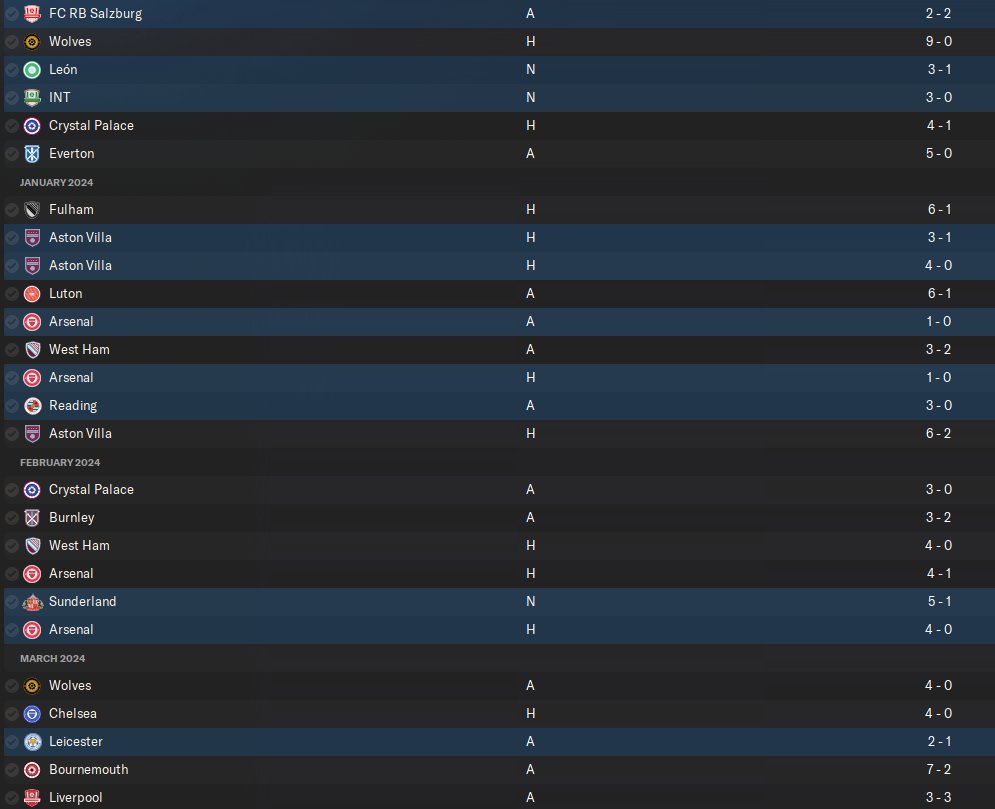This screenshot has height=809, width=995.
Task: Toggle the check circle beside Everton
Action: [x=11, y=154]
